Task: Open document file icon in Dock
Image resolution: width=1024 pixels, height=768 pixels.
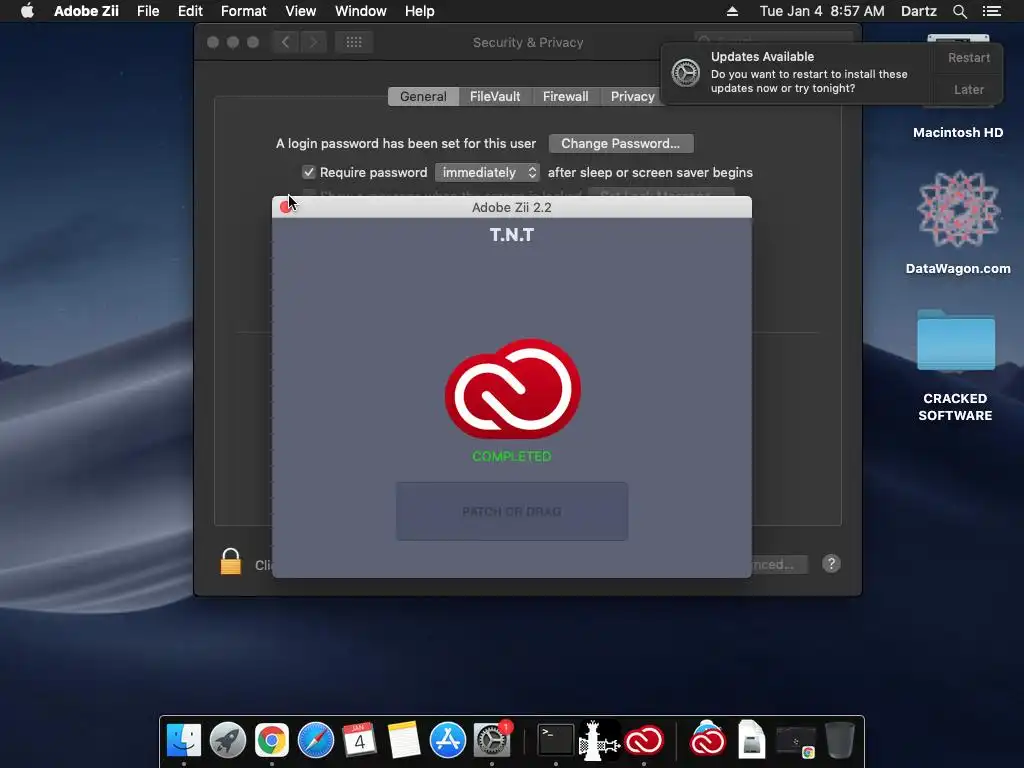Action: pyautogui.click(x=752, y=740)
